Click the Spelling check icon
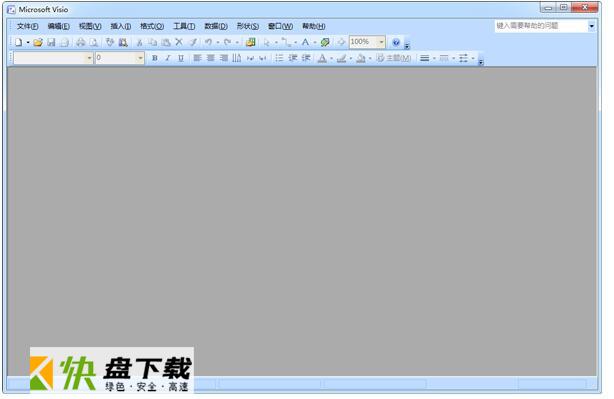Screen dimensions: 614x399 click(x=110, y=42)
